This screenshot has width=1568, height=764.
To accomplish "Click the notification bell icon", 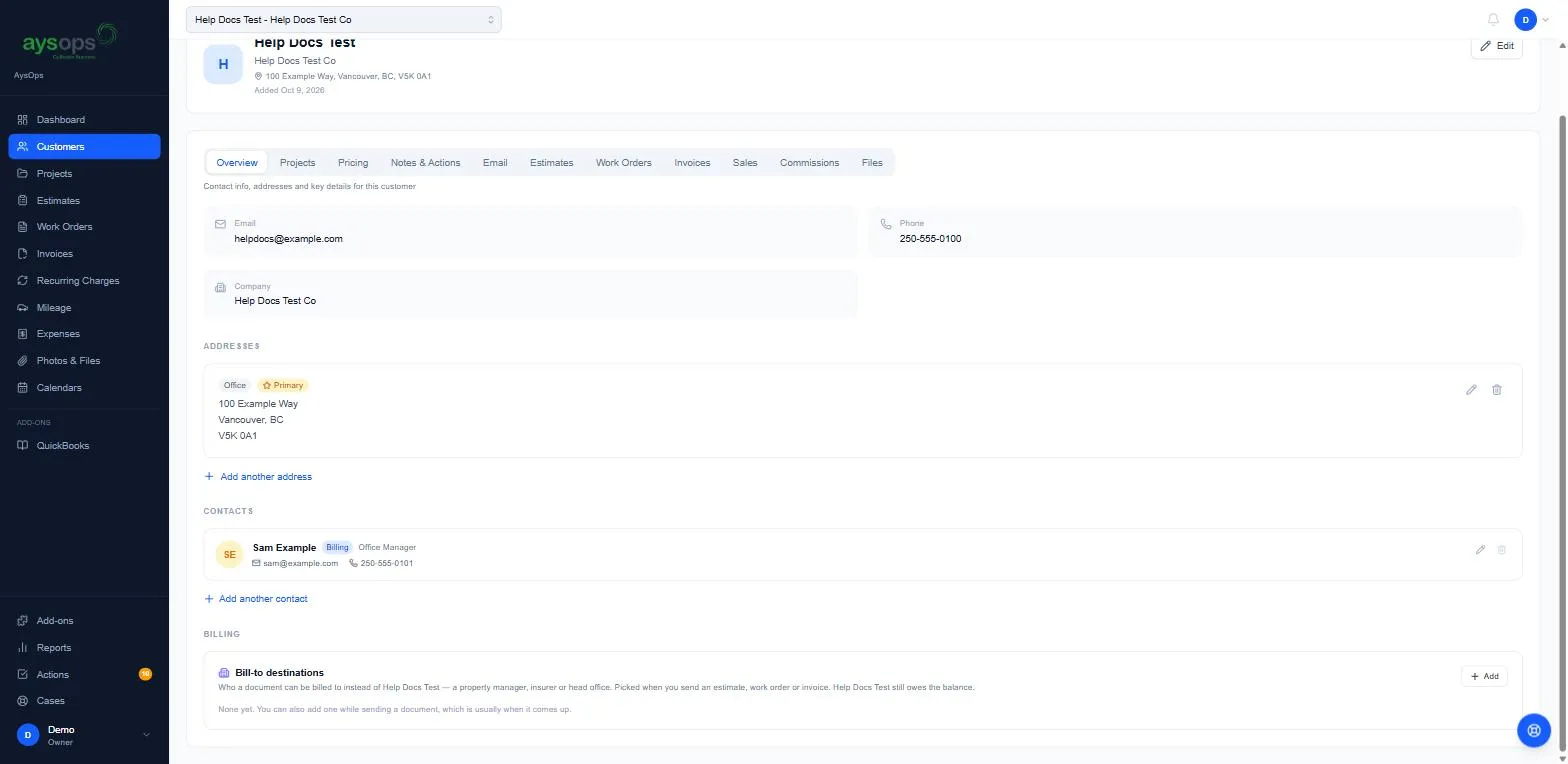I will coord(1493,19).
